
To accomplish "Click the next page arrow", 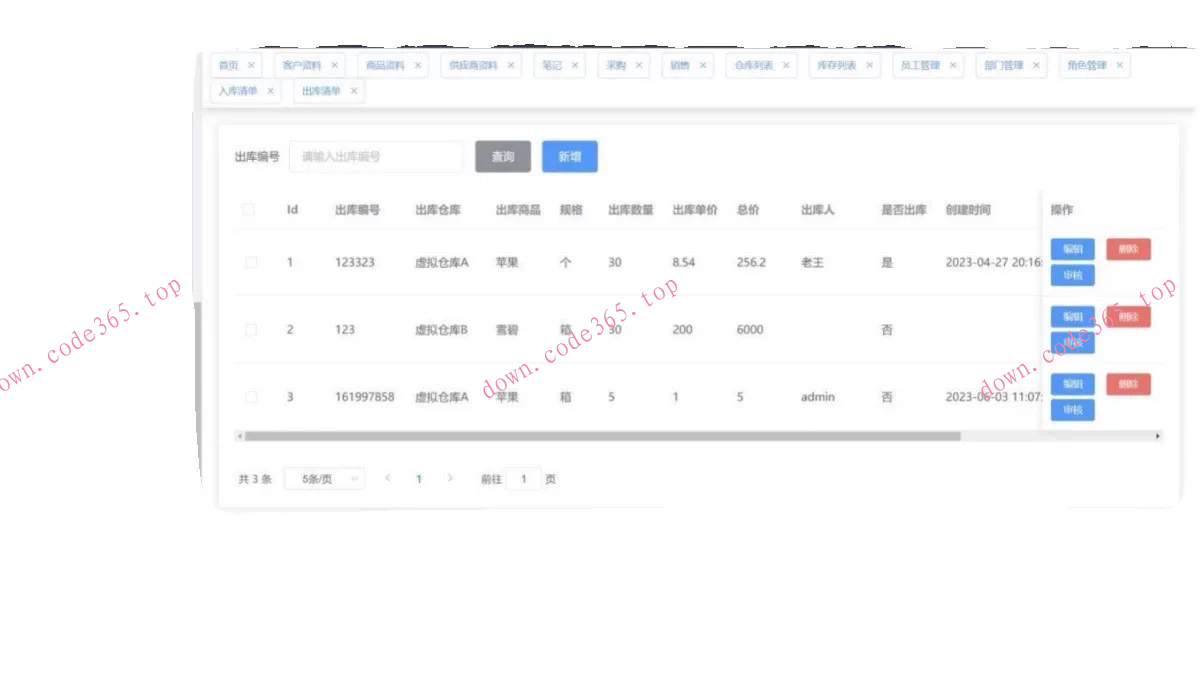I will (452, 478).
